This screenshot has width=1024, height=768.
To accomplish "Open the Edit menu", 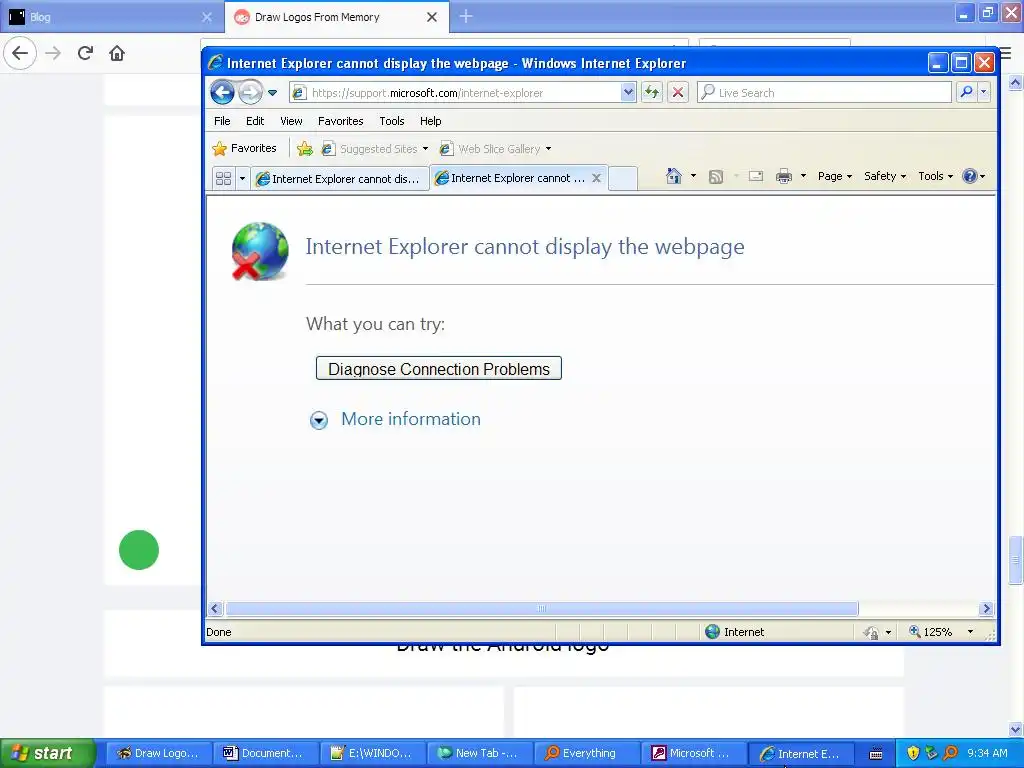I will coord(255,121).
